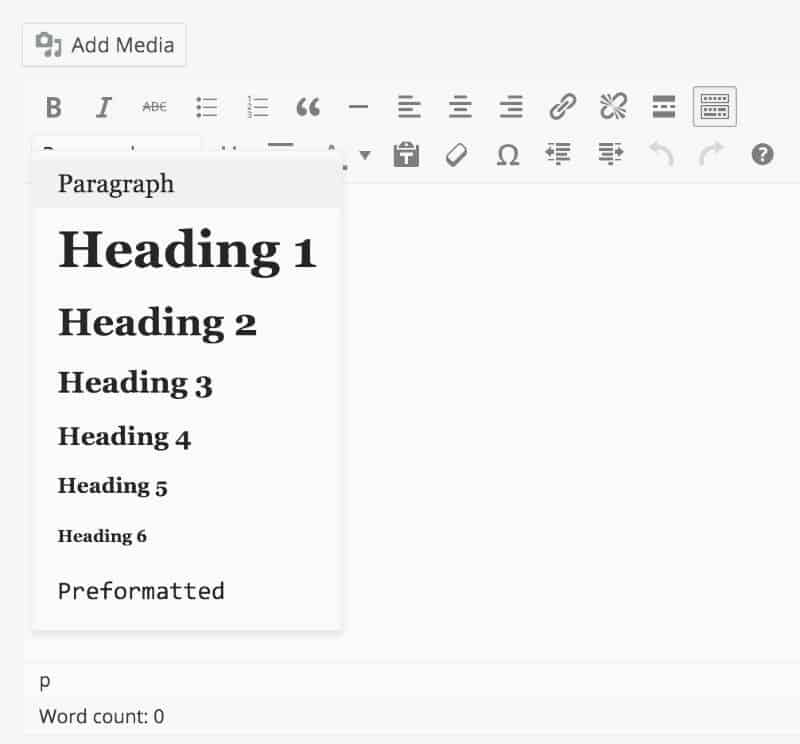Toggle bold formatting

(54, 107)
